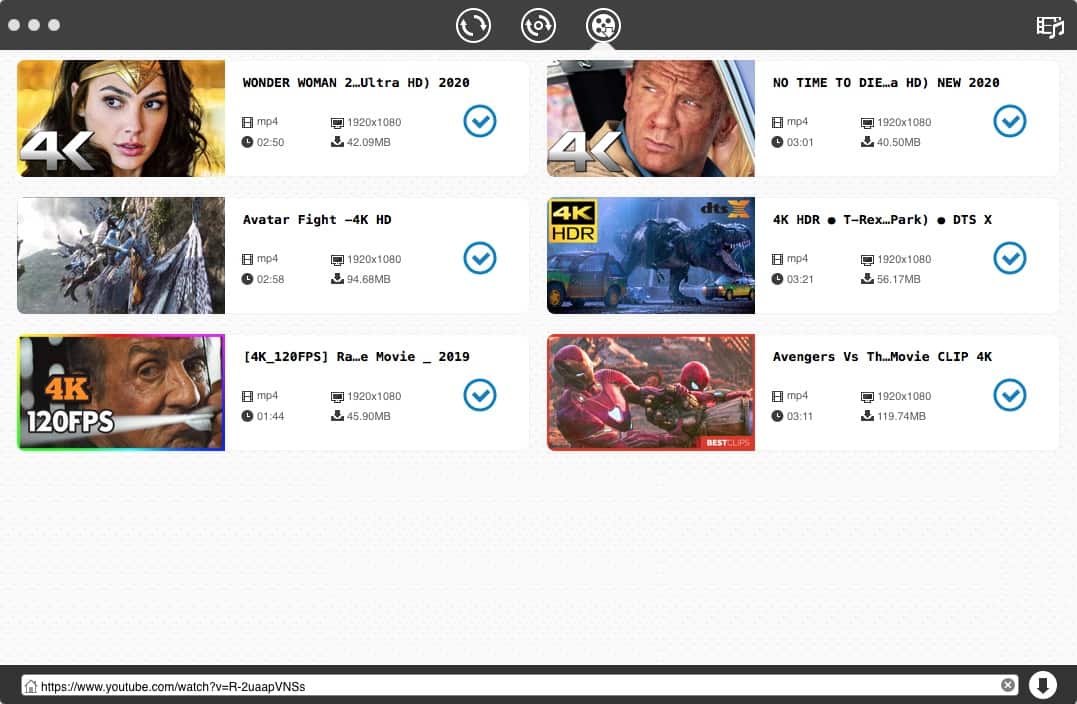Click the download size icon beside 94.68MB
The image size is (1077, 704).
[337, 279]
